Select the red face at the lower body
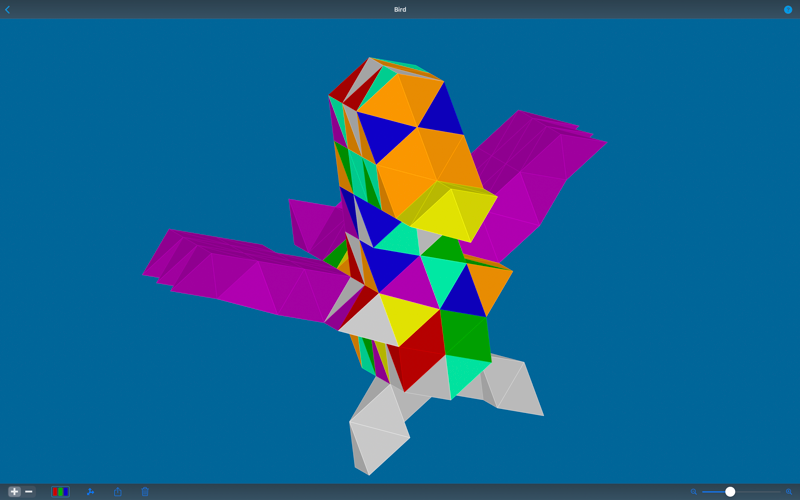Image resolution: width=800 pixels, height=500 pixels. (415, 350)
